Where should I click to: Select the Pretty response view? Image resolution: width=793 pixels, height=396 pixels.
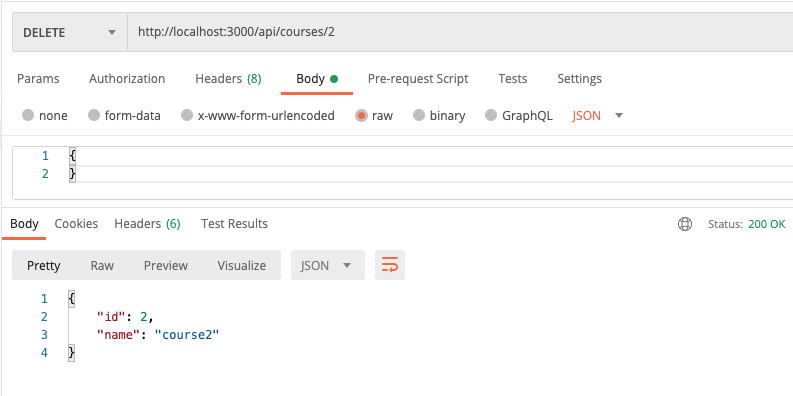(x=43, y=266)
